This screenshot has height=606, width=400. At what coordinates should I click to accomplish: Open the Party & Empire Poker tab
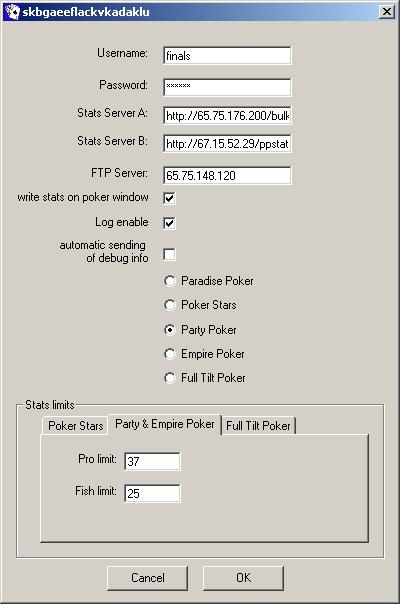click(165, 424)
